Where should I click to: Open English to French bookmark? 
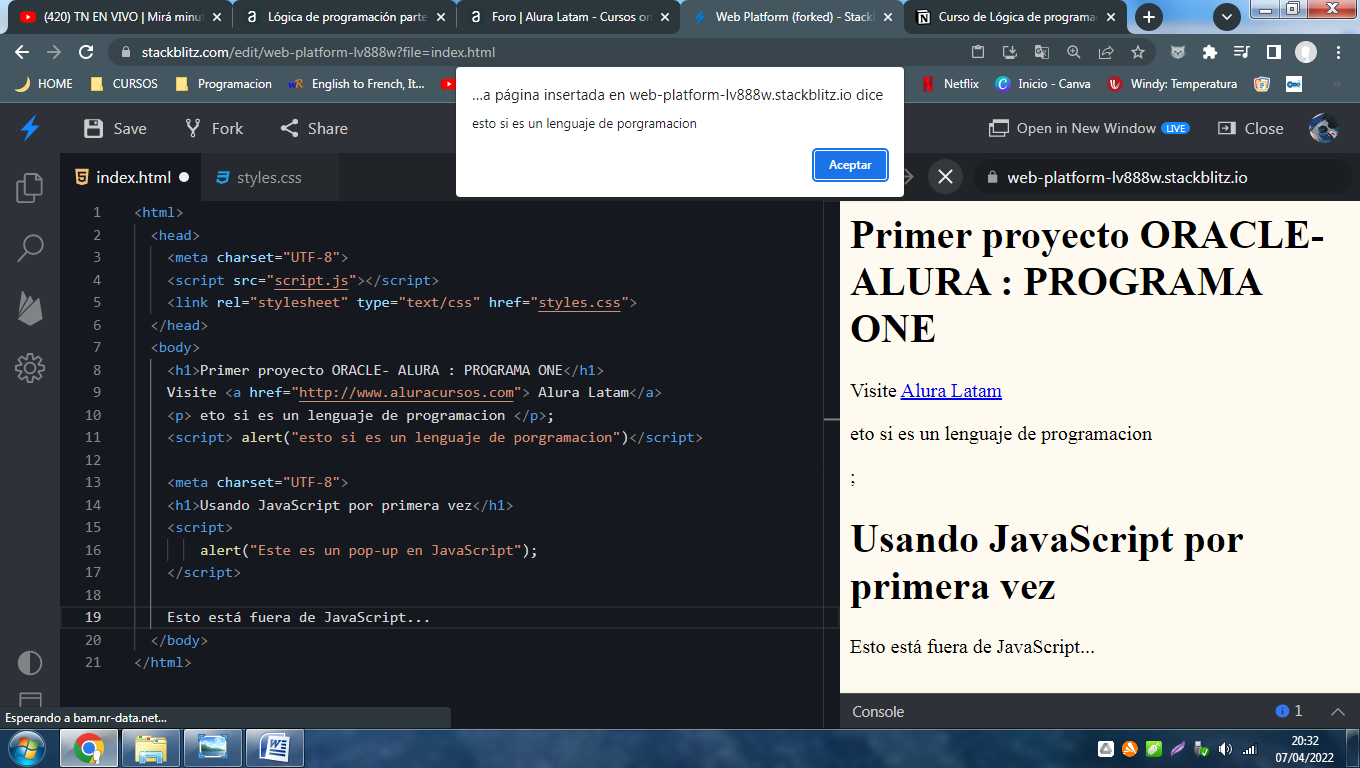pyautogui.click(x=356, y=84)
